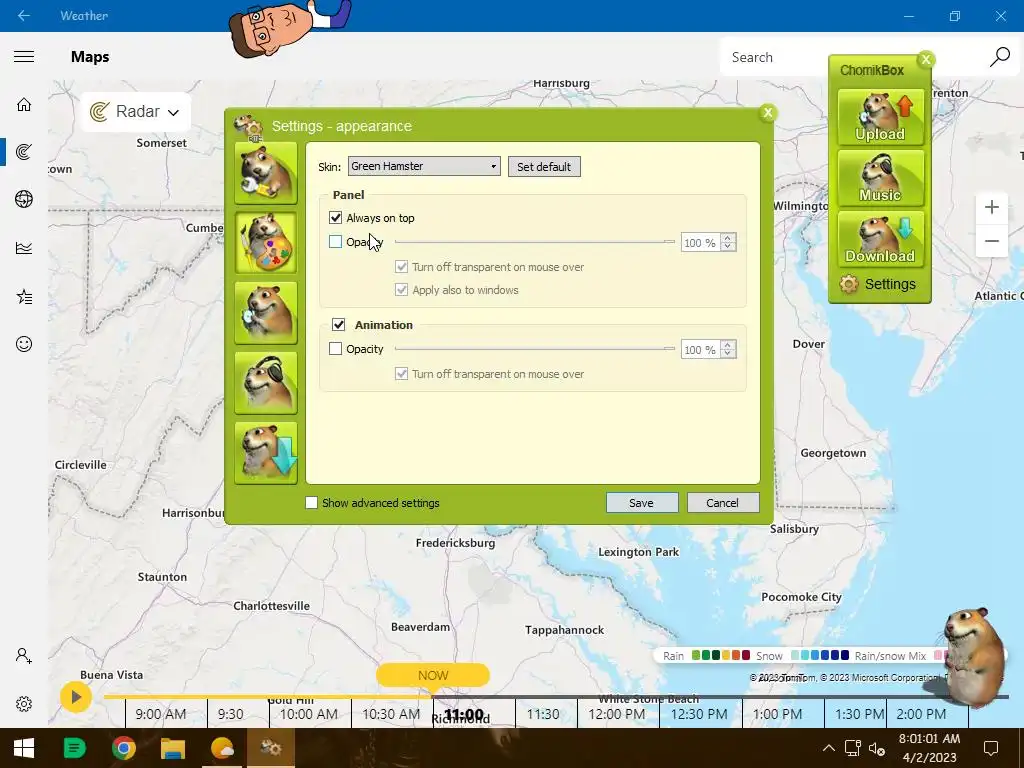Click the Set default button
The width and height of the screenshot is (1024, 768).
(544, 167)
